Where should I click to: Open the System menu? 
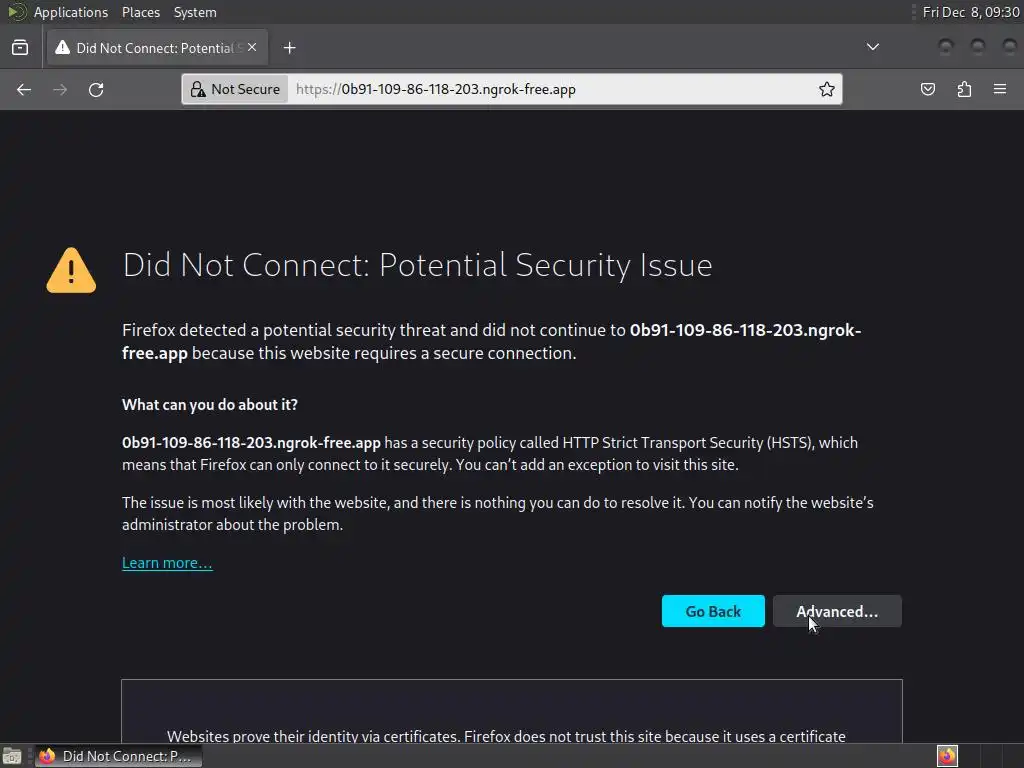pyautogui.click(x=195, y=12)
